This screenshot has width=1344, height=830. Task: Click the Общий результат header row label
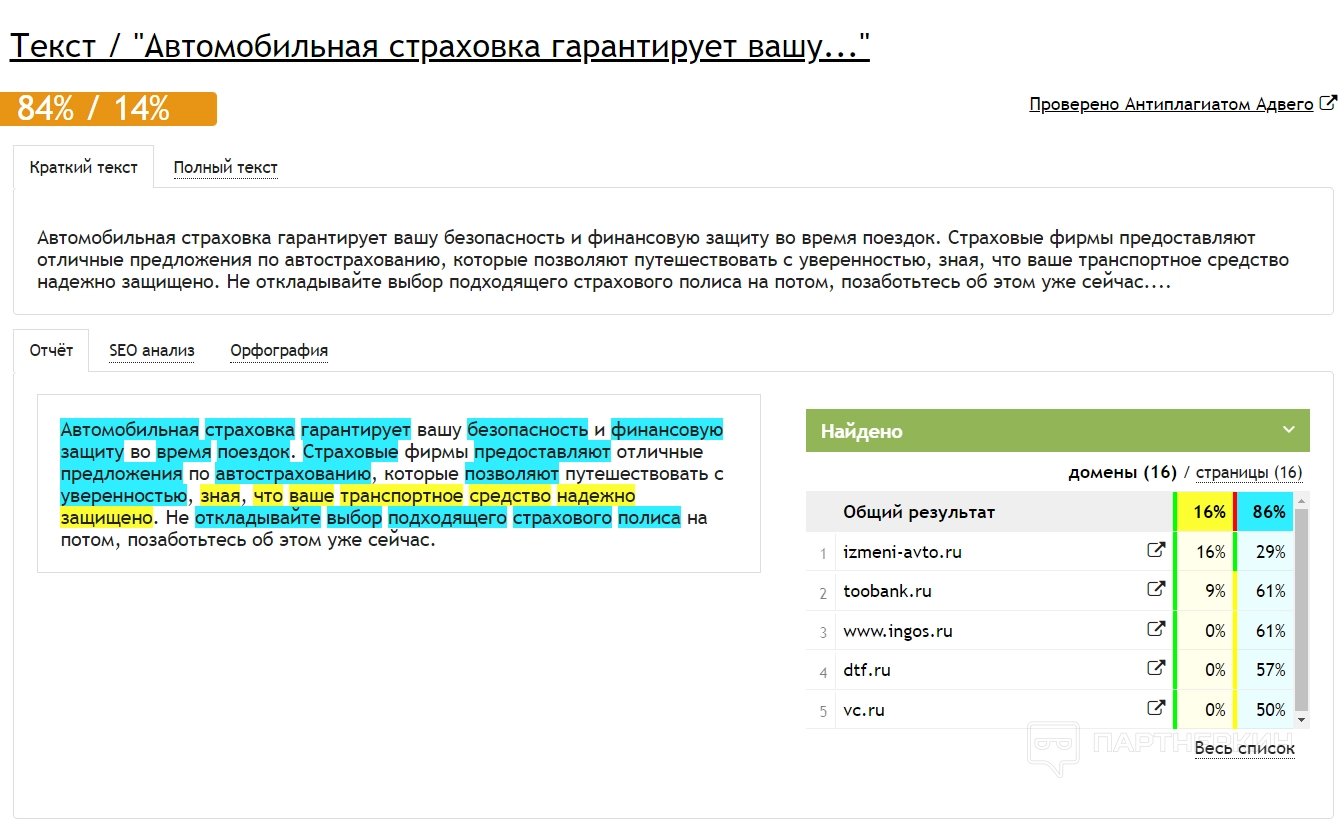919,512
